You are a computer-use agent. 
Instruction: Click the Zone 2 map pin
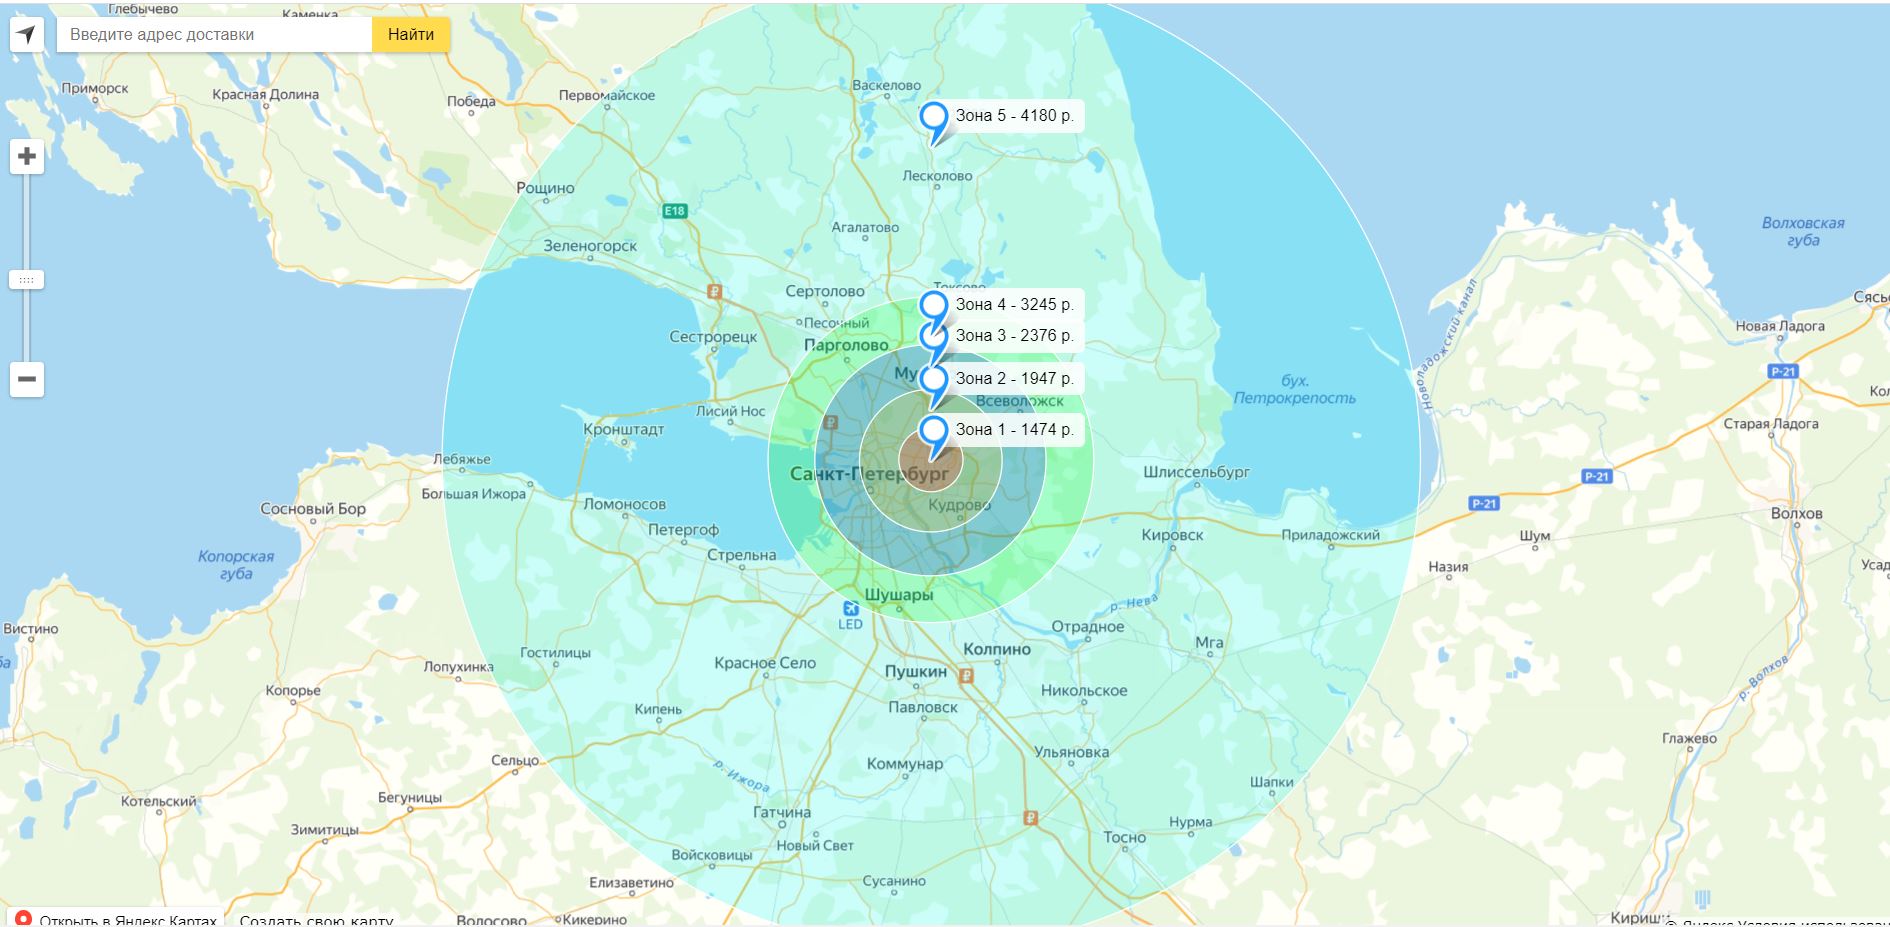point(934,381)
